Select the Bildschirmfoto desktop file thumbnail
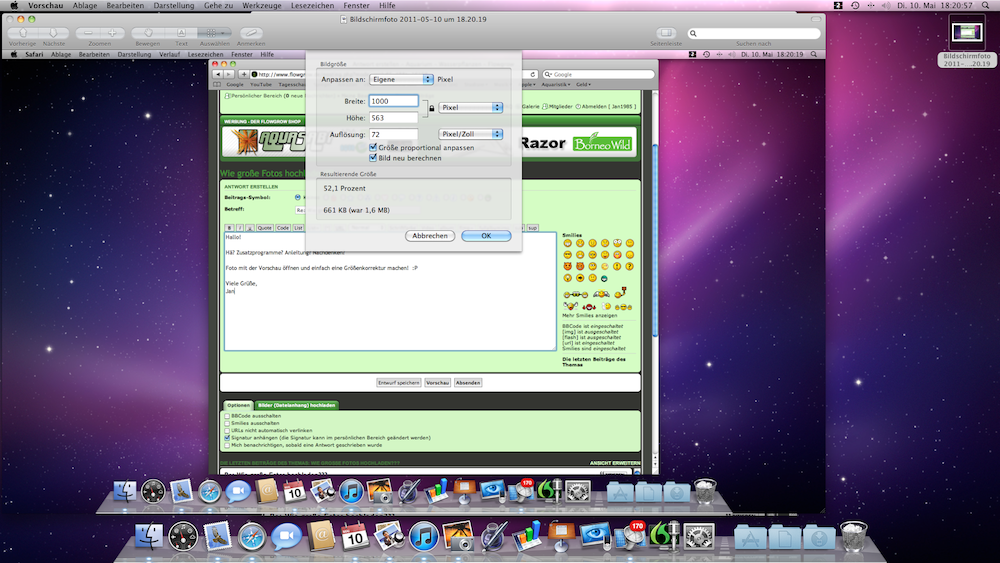 point(967,33)
